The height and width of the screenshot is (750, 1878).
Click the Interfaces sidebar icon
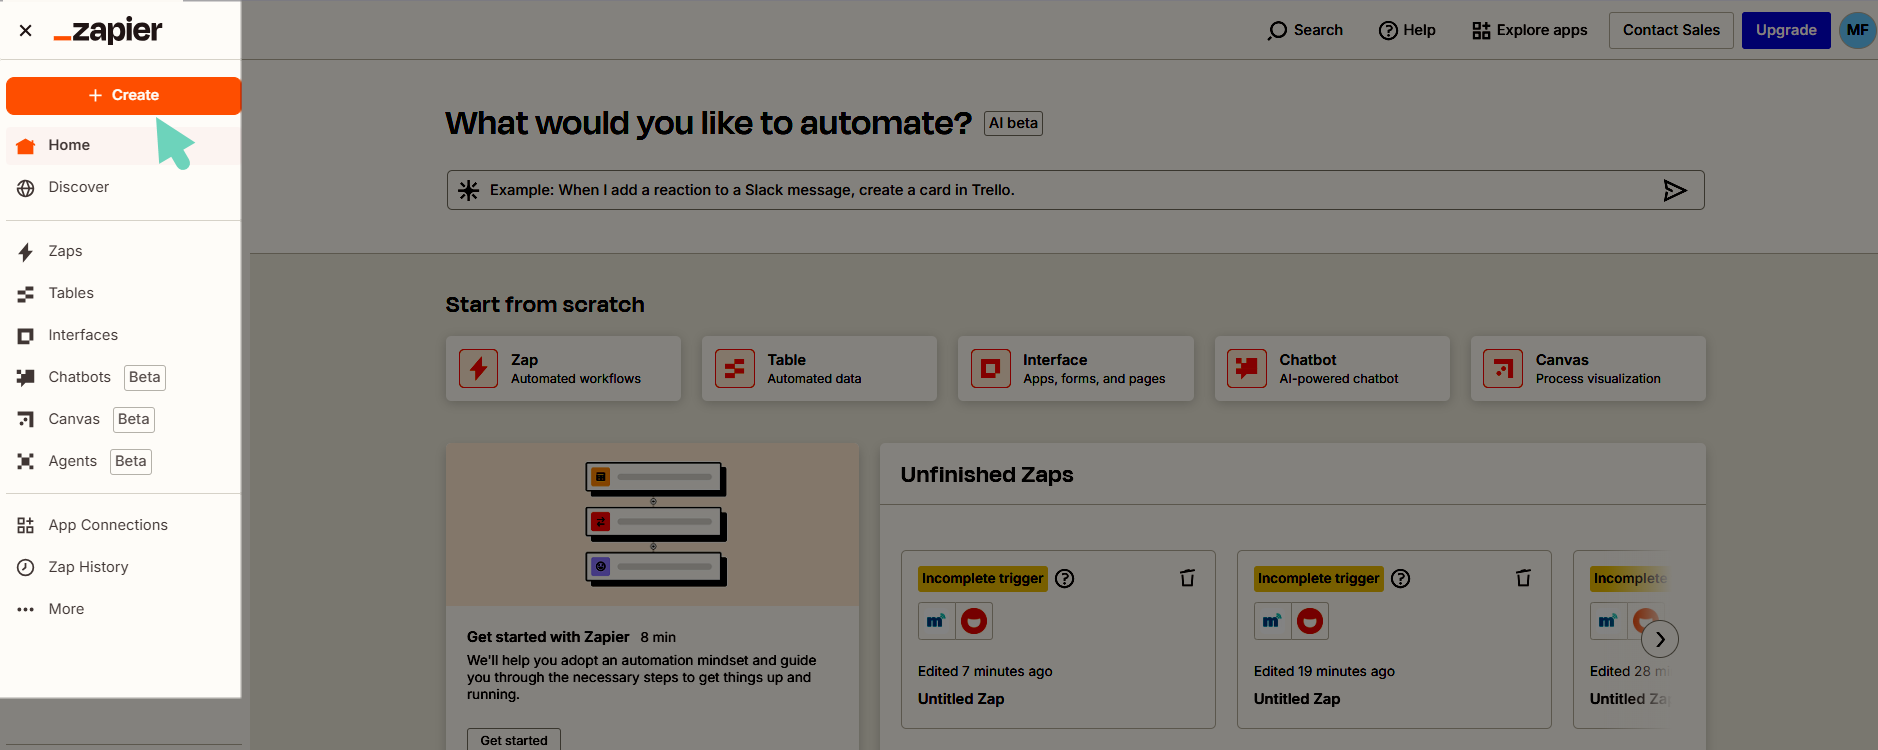tap(26, 336)
